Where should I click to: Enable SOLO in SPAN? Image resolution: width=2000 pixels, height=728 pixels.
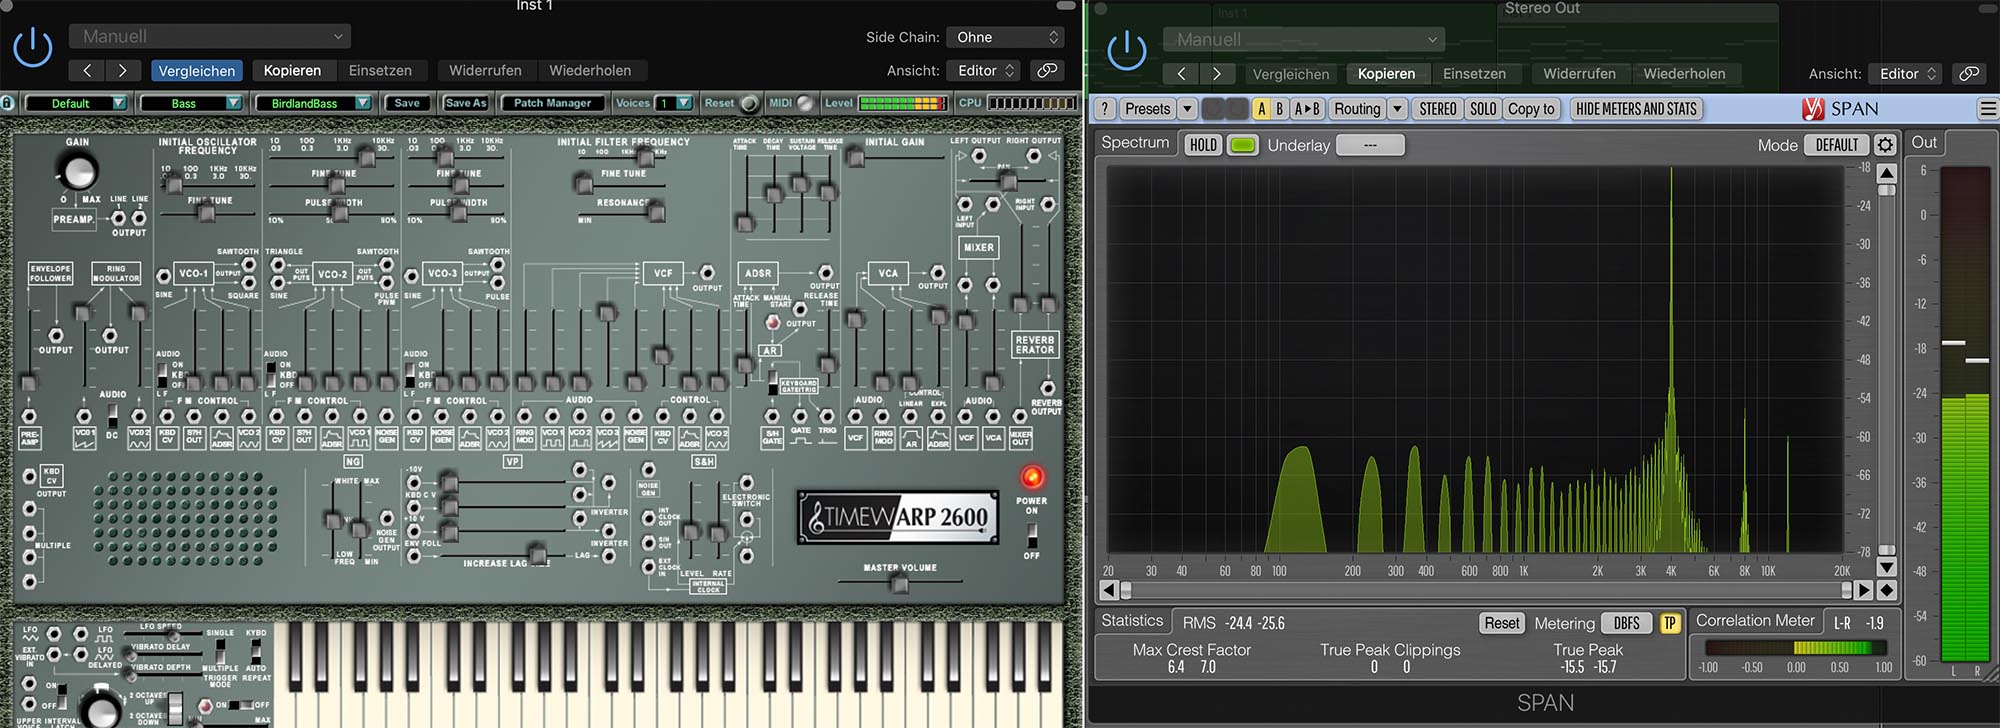[1483, 109]
